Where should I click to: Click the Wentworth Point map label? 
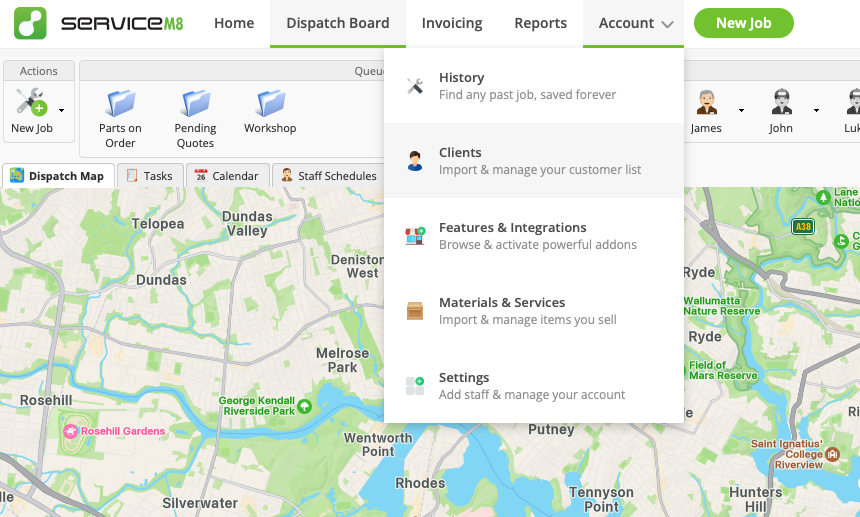point(378,445)
